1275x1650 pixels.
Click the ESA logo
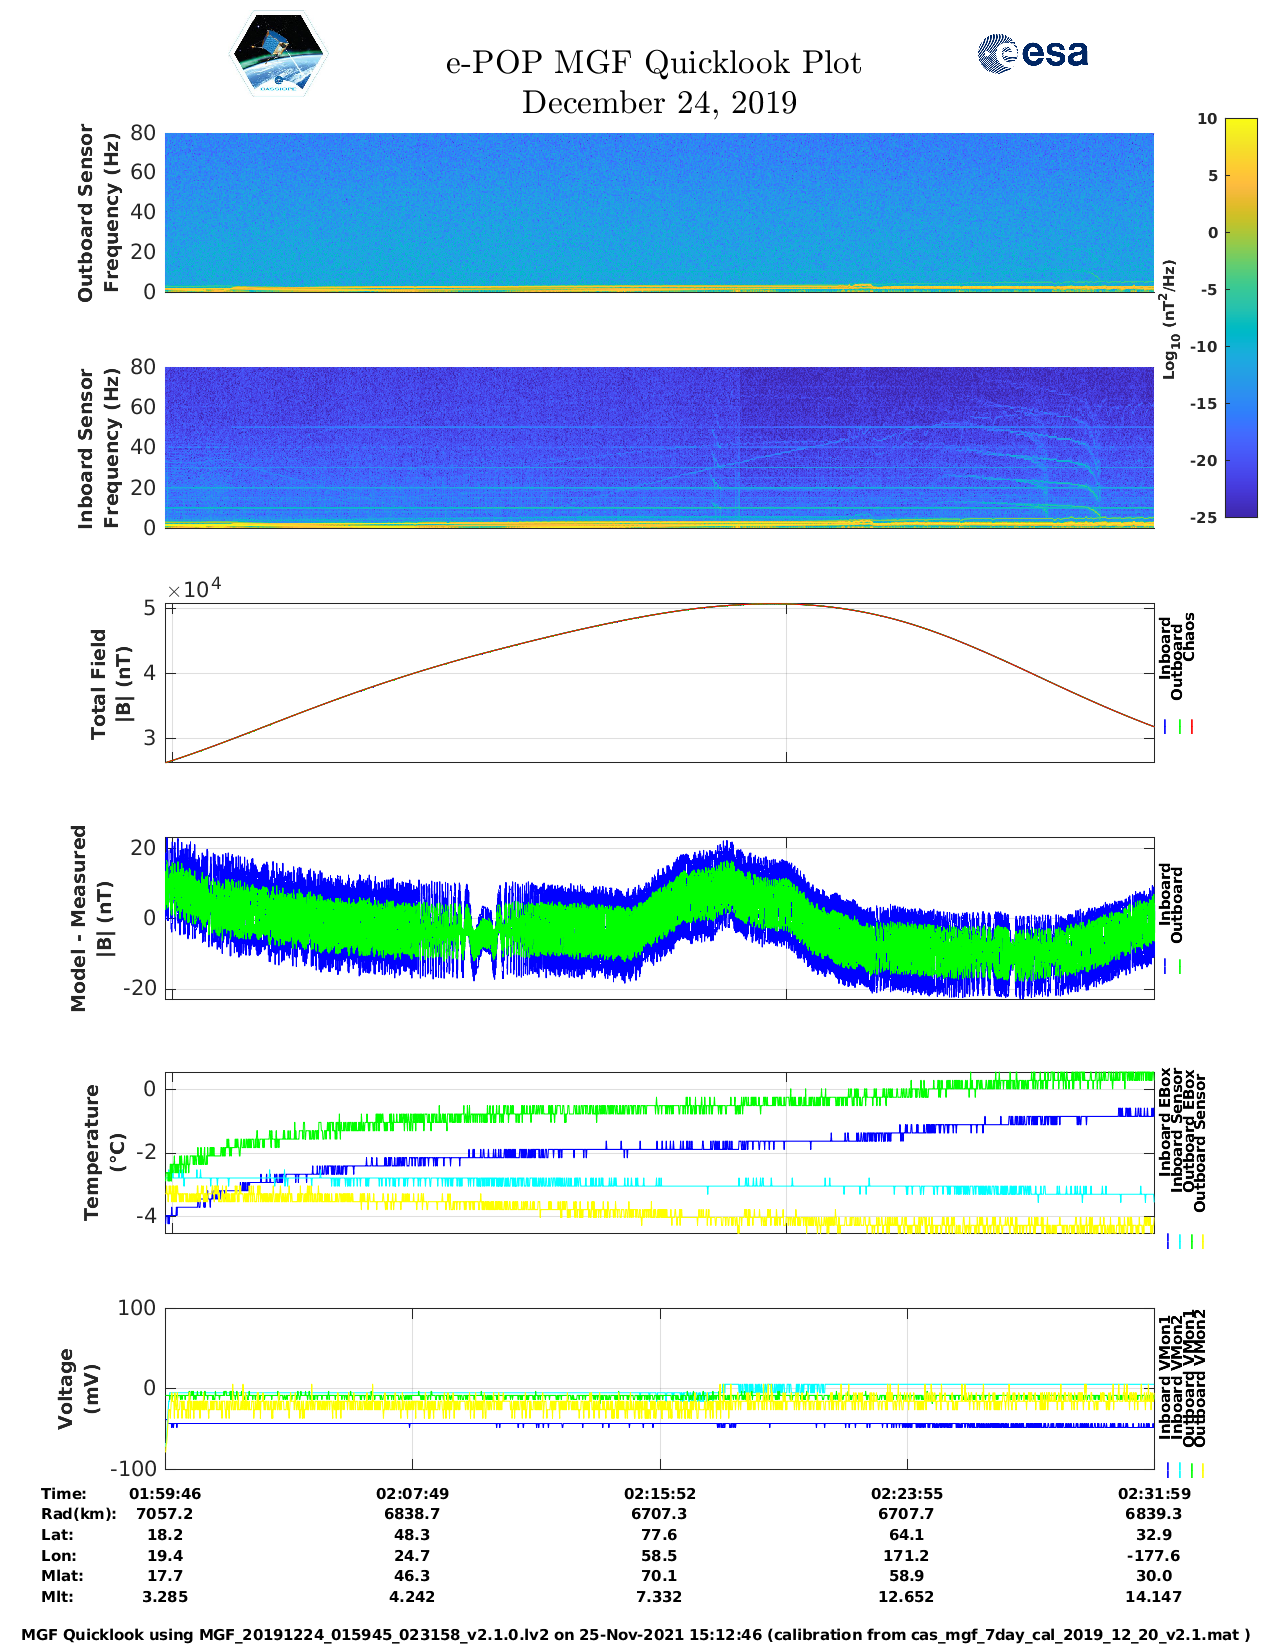click(1032, 53)
